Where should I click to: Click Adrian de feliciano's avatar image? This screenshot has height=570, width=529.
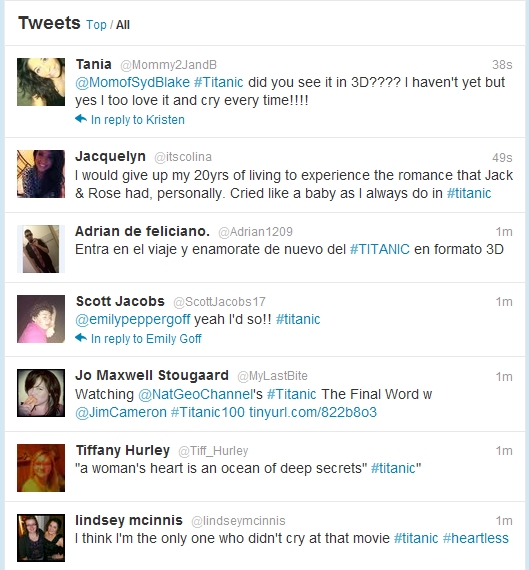click(41, 249)
